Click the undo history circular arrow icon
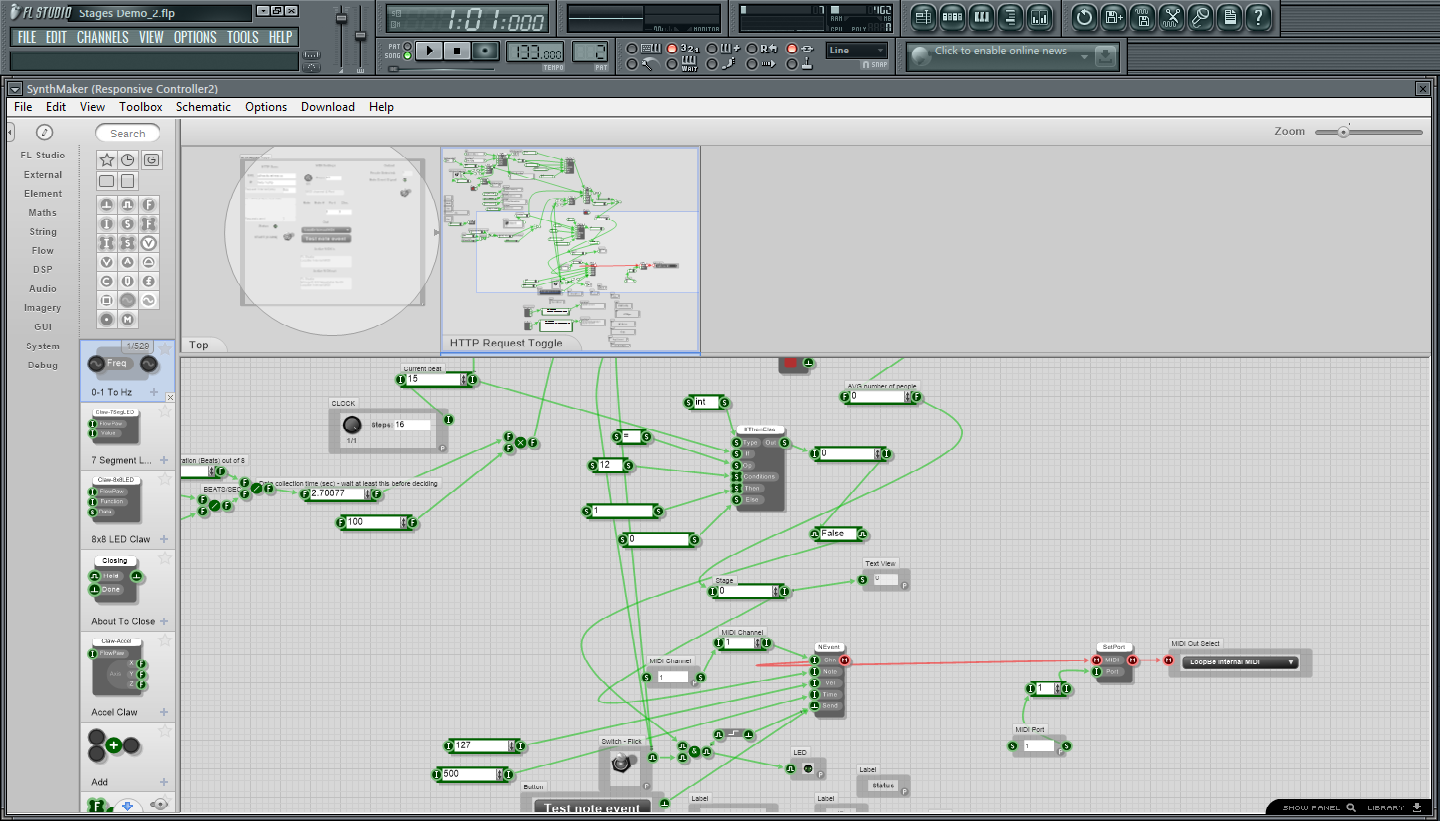 click(x=1084, y=17)
